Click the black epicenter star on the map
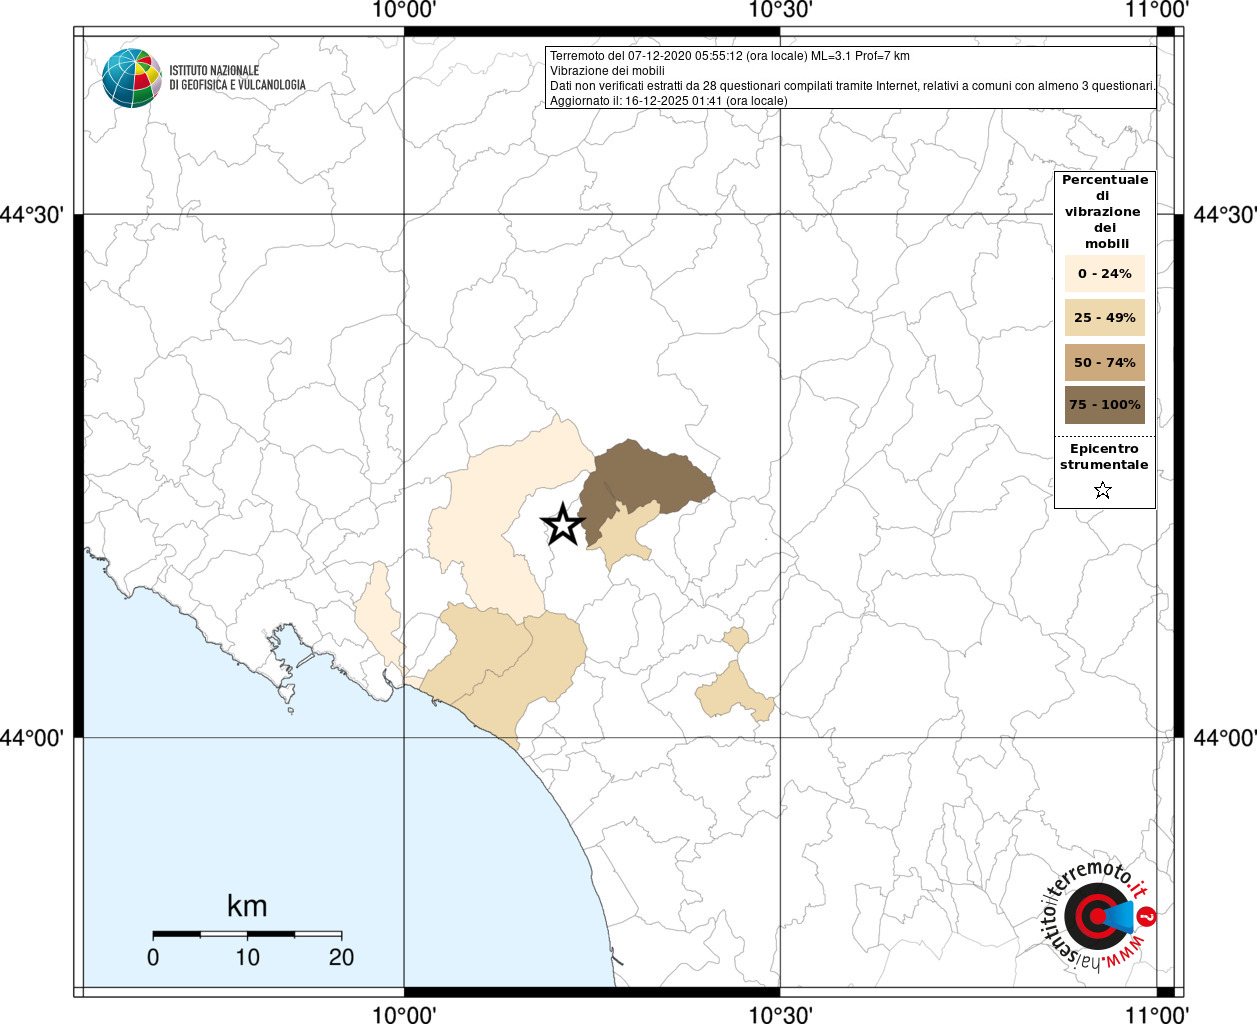This screenshot has width=1257, height=1024. pos(563,524)
